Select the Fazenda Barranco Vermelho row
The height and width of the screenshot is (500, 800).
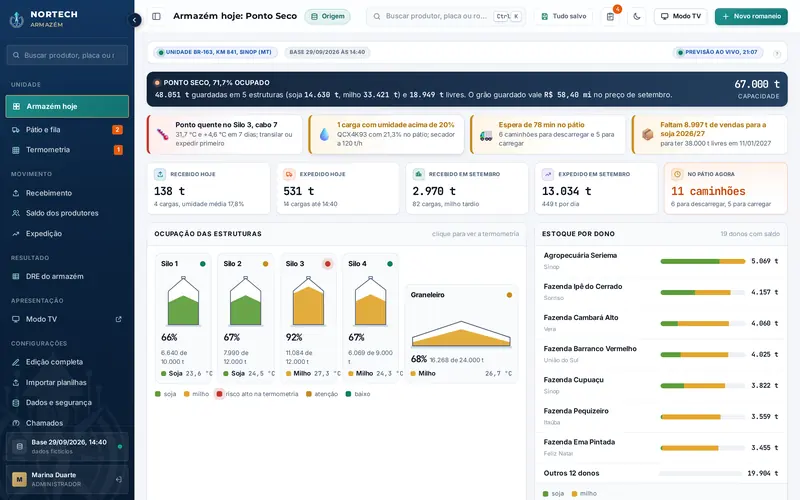coord(661,354)
